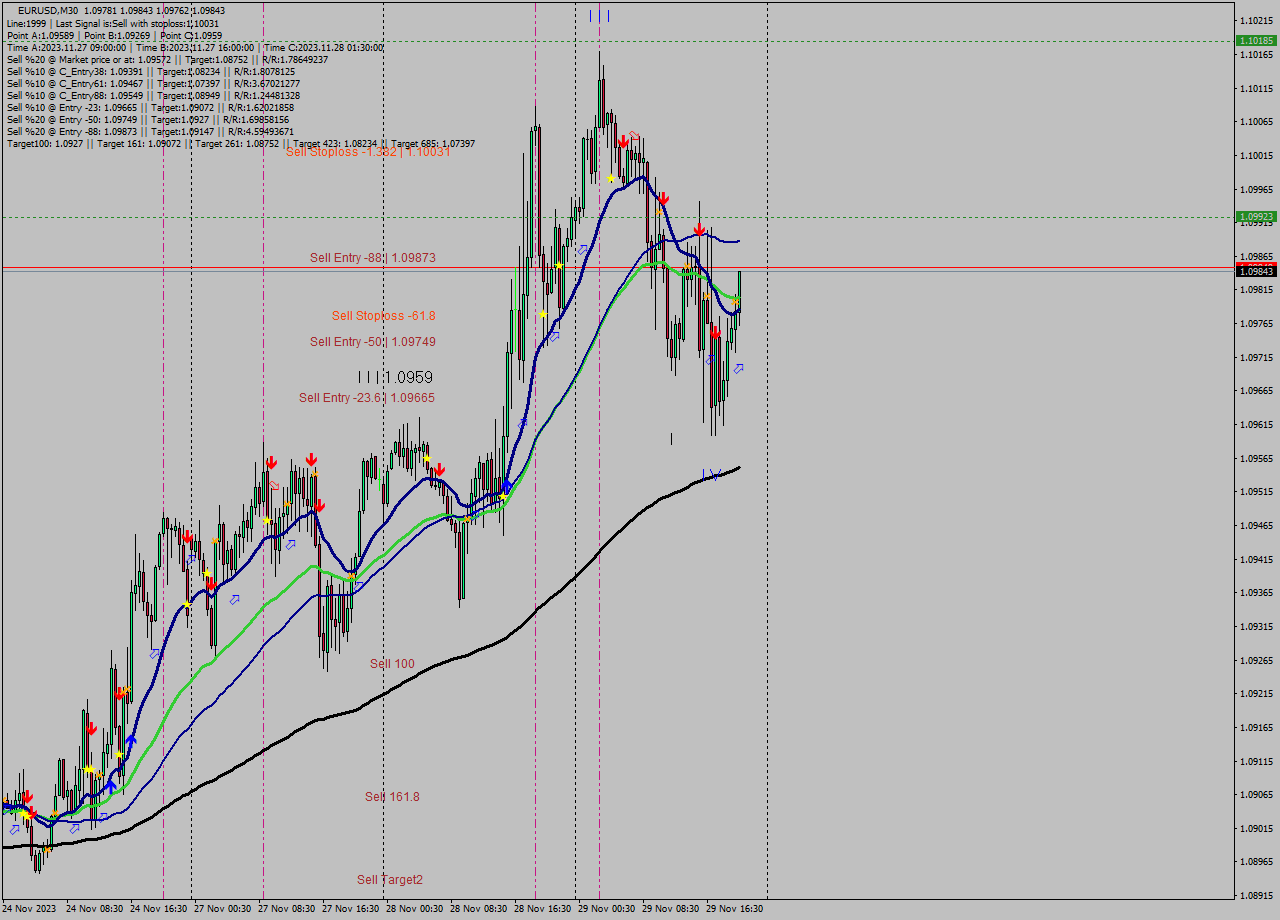This screenshot has height=920, width=1280.
Task: Click the leftmost red sell arrow on the chart
Action: point(29,796)
